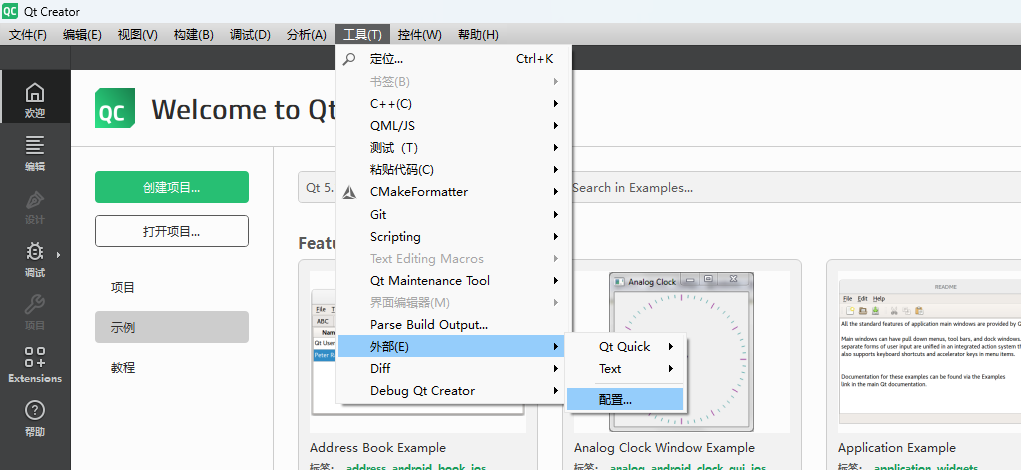Expand the Diff submenu arrow
The width and height of the screenshot is (1021, 470).
coord(556,368)
